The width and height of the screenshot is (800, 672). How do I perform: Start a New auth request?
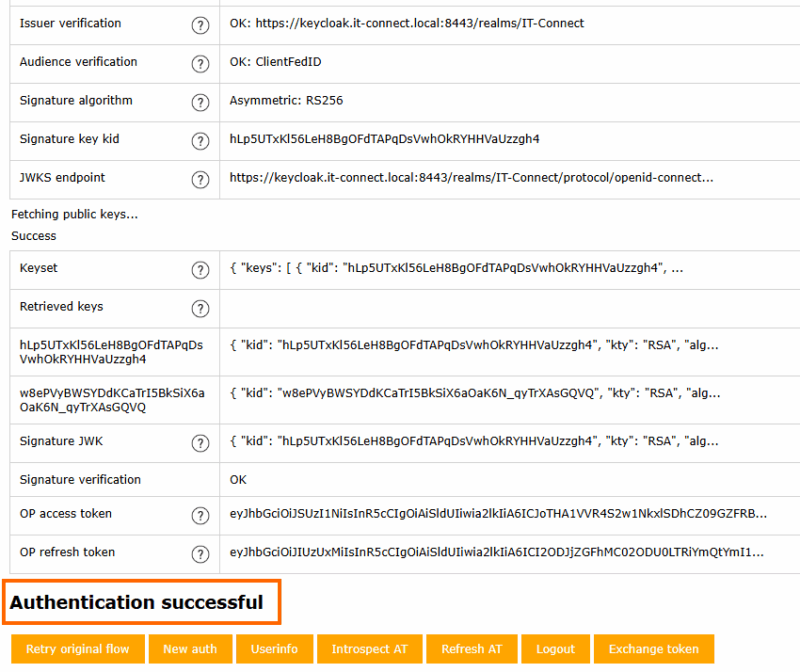tap(190, 649)
